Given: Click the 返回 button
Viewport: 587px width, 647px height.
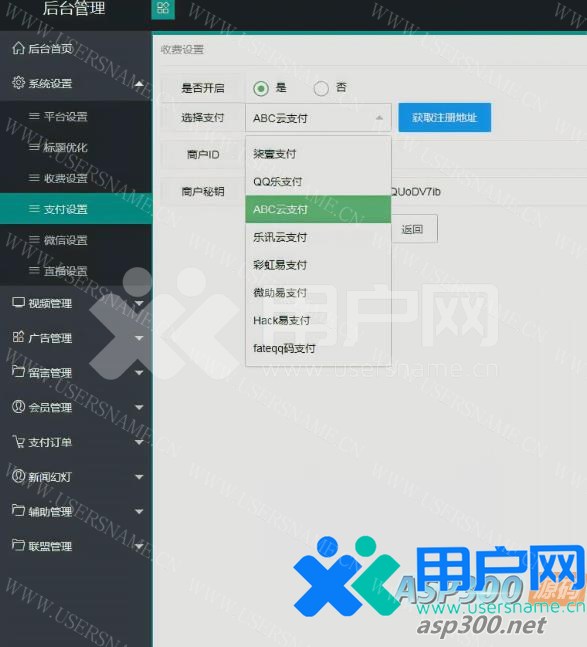Looking at the screenshot, I should point(413,229).
